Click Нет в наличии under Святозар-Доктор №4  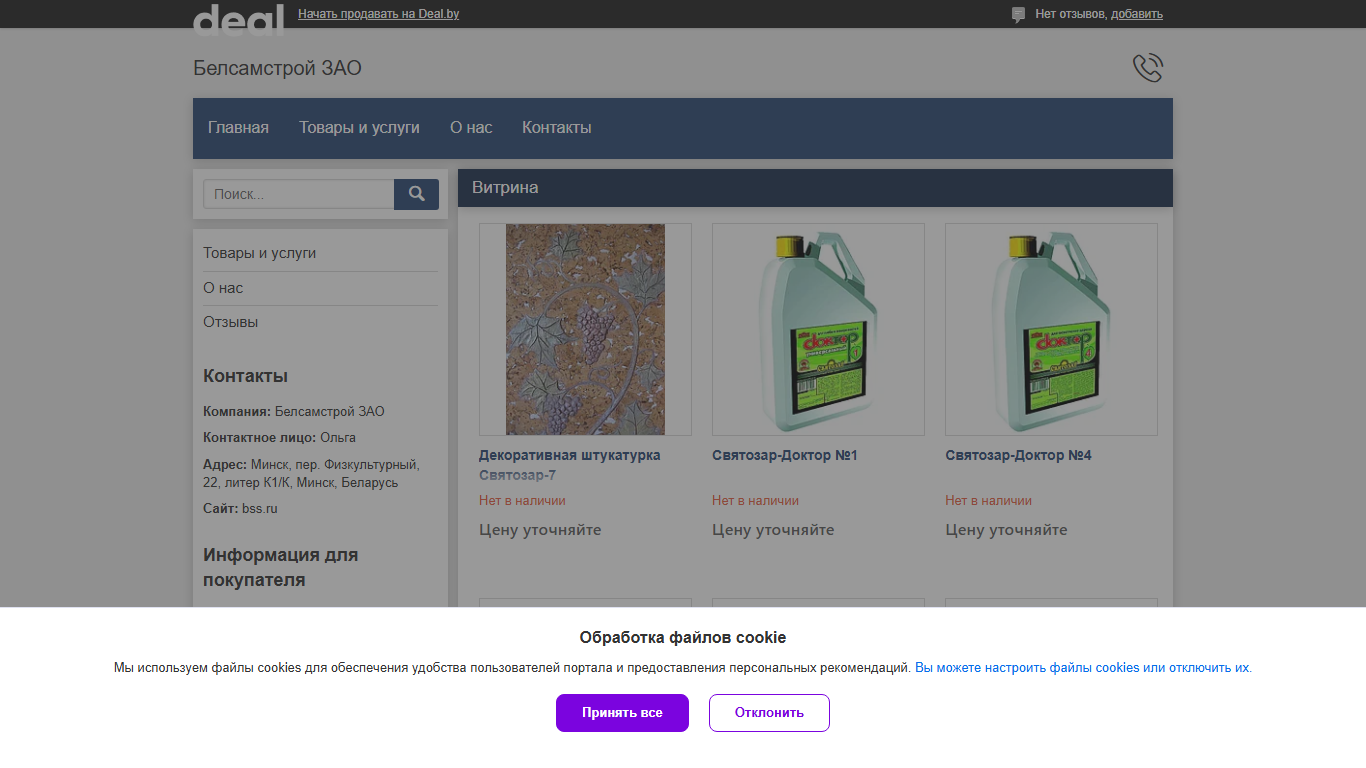tap(988, 501)
